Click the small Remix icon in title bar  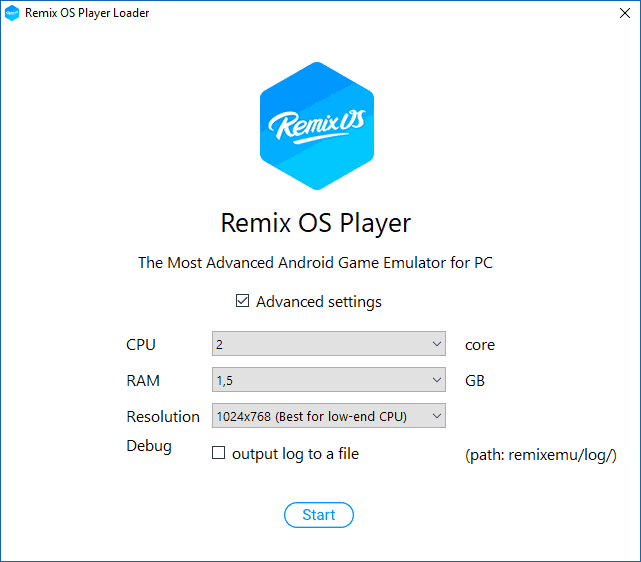pyautogui.click(x=12, y=13)
